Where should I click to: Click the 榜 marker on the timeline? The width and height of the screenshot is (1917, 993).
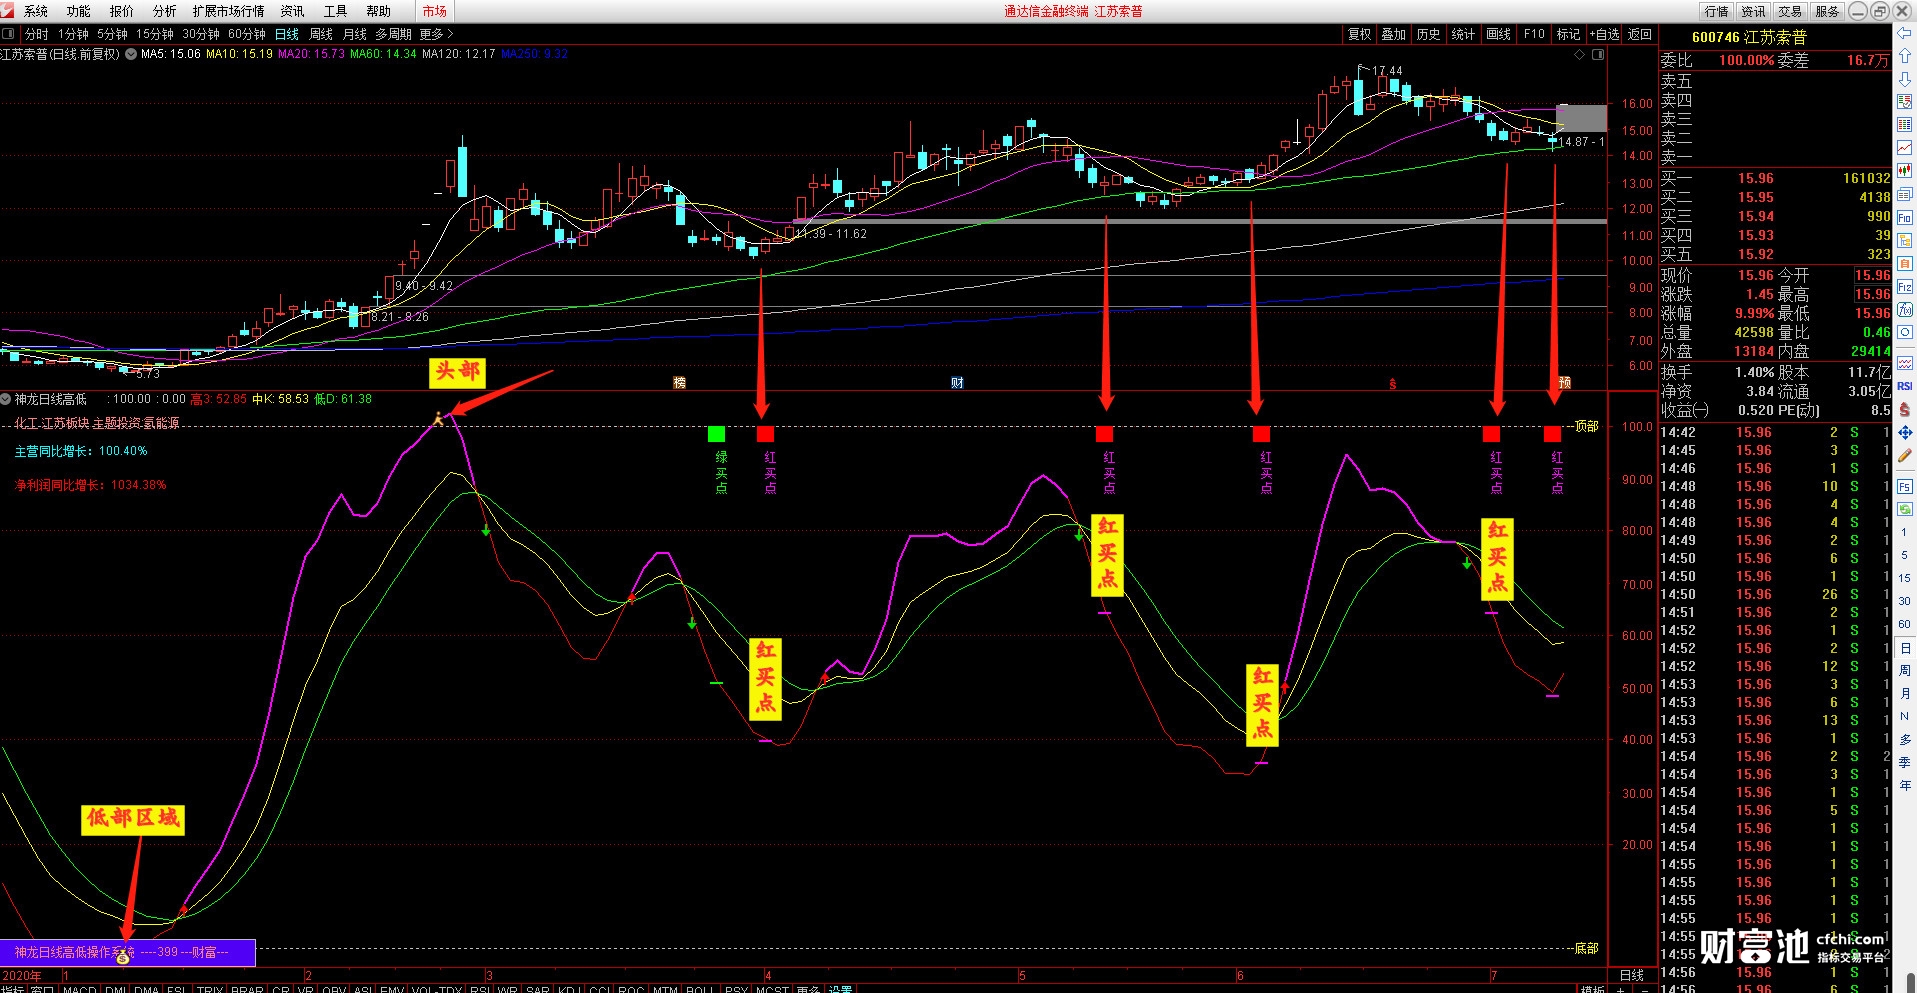[x=680, y=383]
